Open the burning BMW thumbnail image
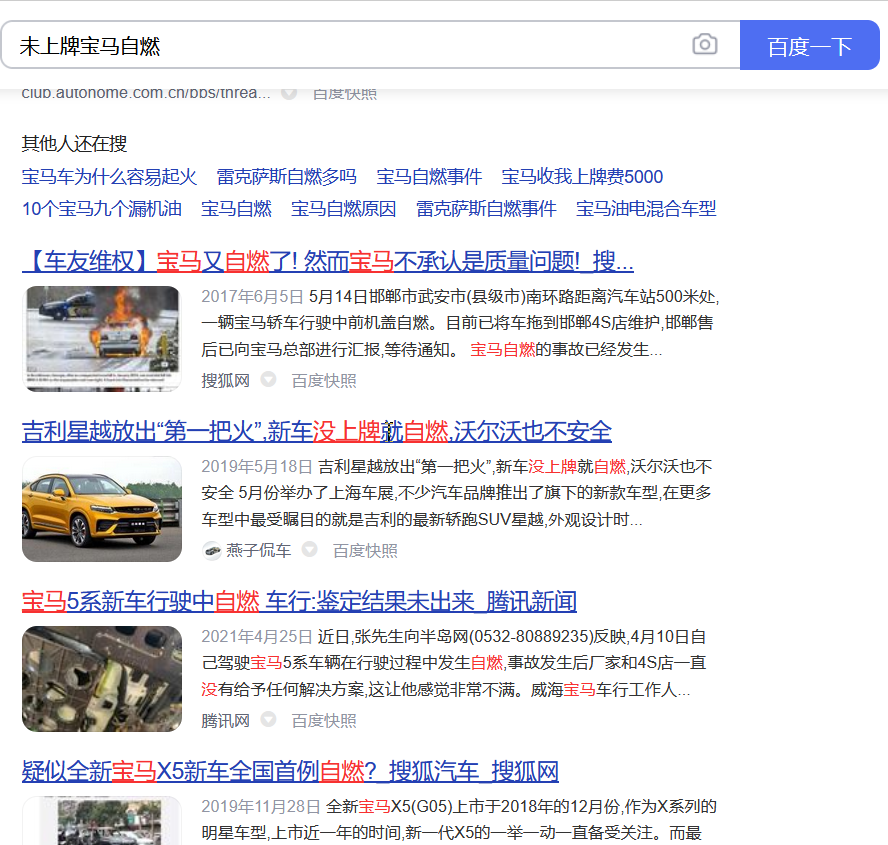Screen dimensions: 888x845 click(x=102, y=339)
